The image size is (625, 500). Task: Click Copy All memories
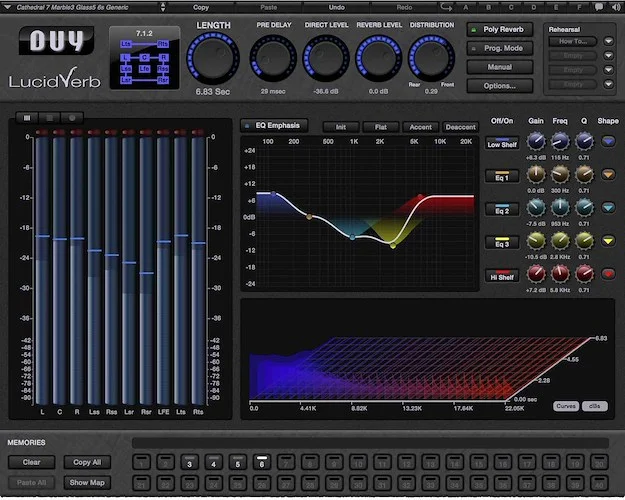87,462
